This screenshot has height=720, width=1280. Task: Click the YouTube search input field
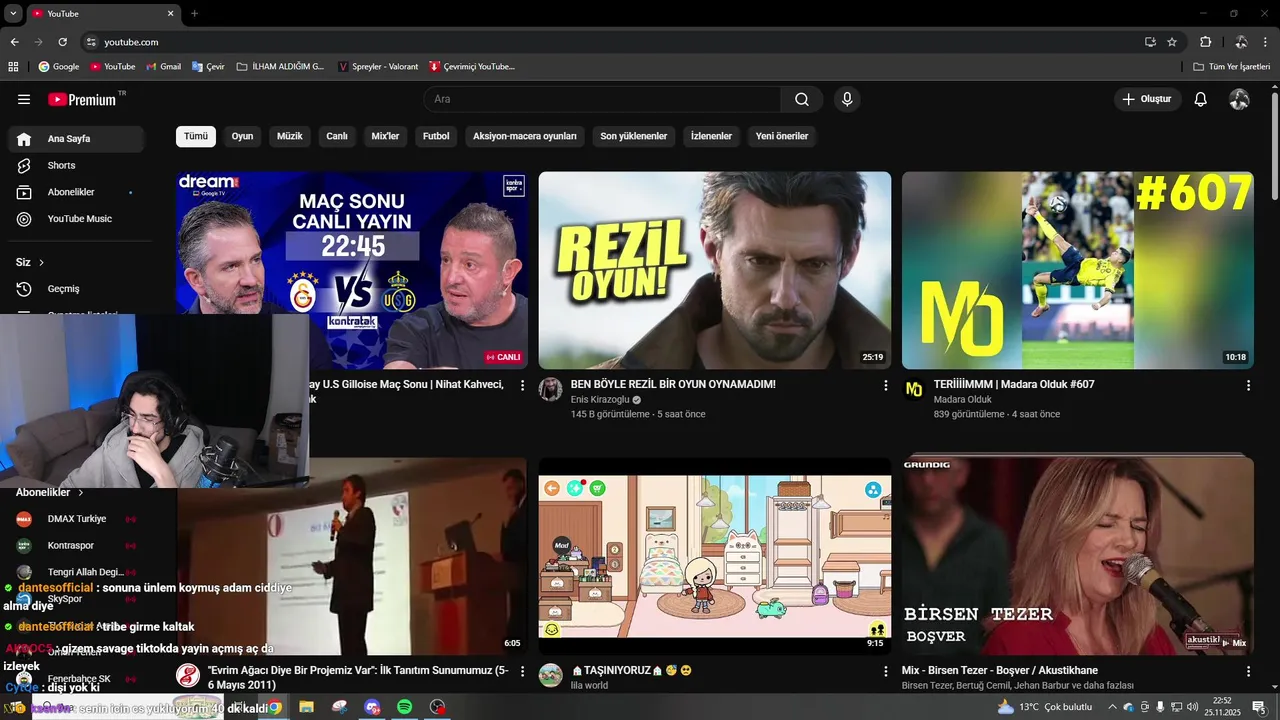click(602, 99)
